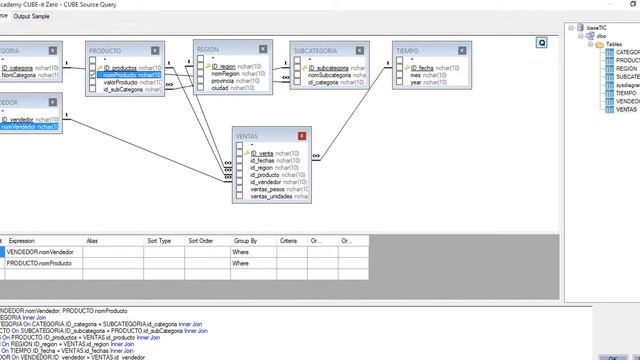This screenshot has width=640, height=360.
Task: Select the CATEGORIA table icon in tree
Action: click(x=609, y=52)
